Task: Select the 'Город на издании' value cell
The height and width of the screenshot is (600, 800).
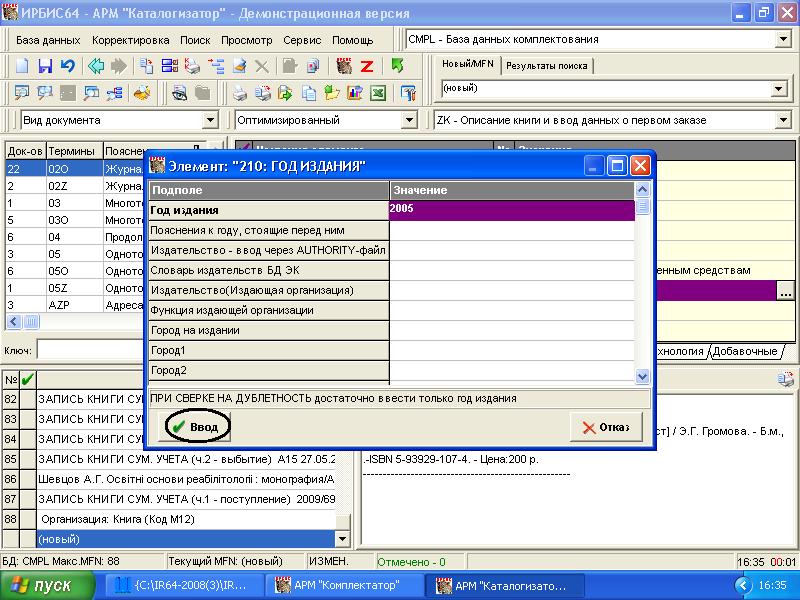Action: pos(512,330)
